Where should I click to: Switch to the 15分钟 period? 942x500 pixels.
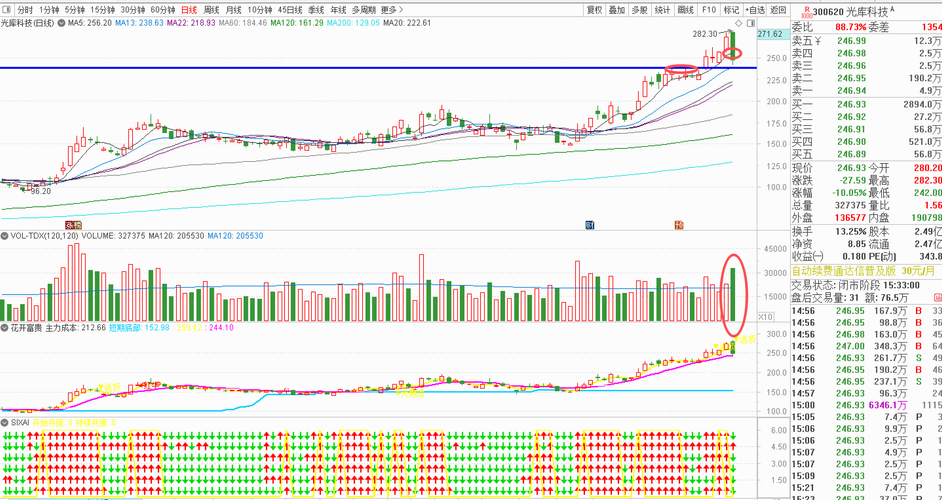[x=103, y=10]
